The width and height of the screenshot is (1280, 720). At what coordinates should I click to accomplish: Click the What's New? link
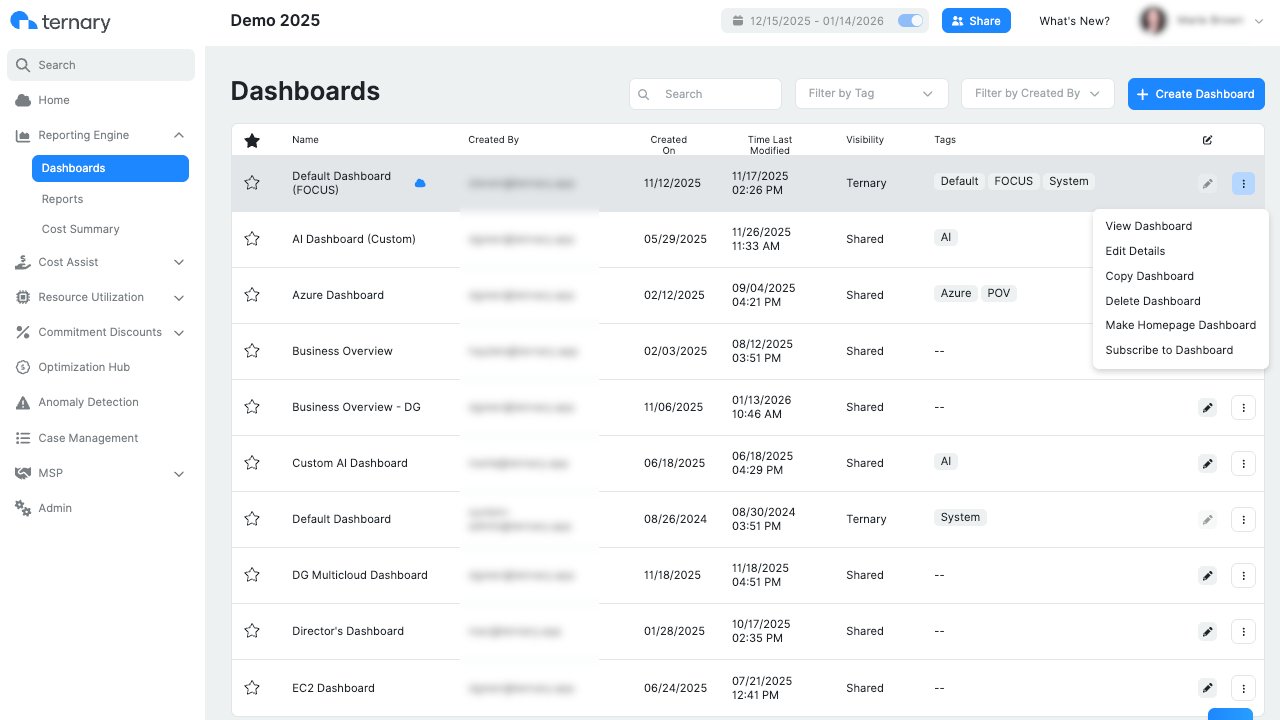[1074, 20]
